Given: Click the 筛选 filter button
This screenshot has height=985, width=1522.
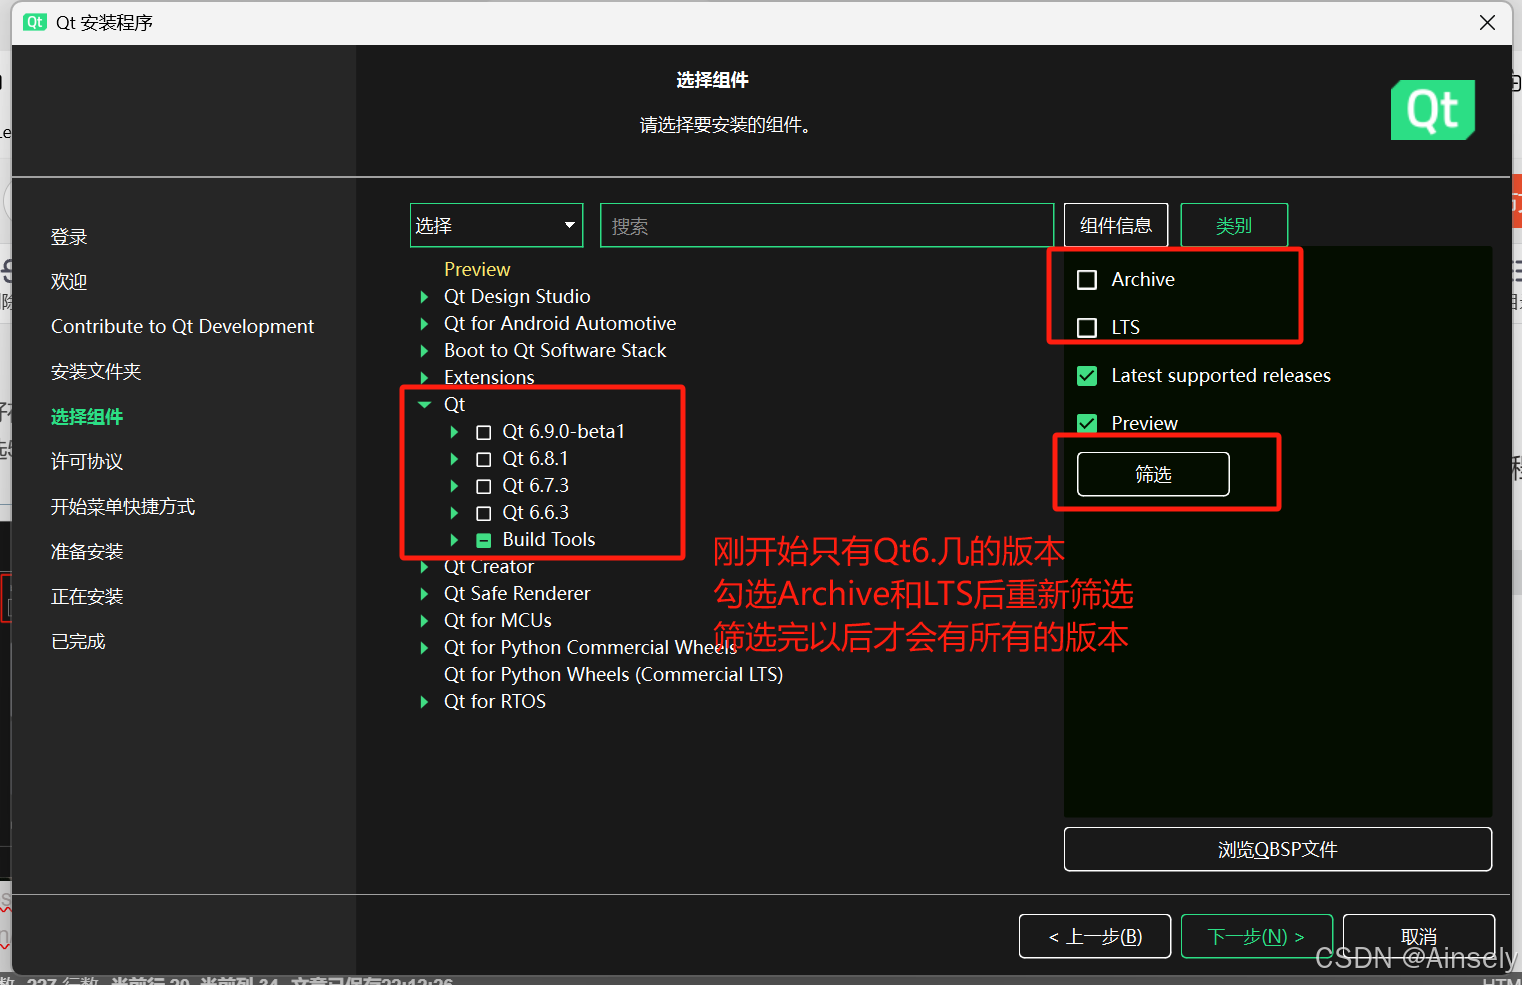Looking at the screenshot, I should click(x=1153, y=474).
